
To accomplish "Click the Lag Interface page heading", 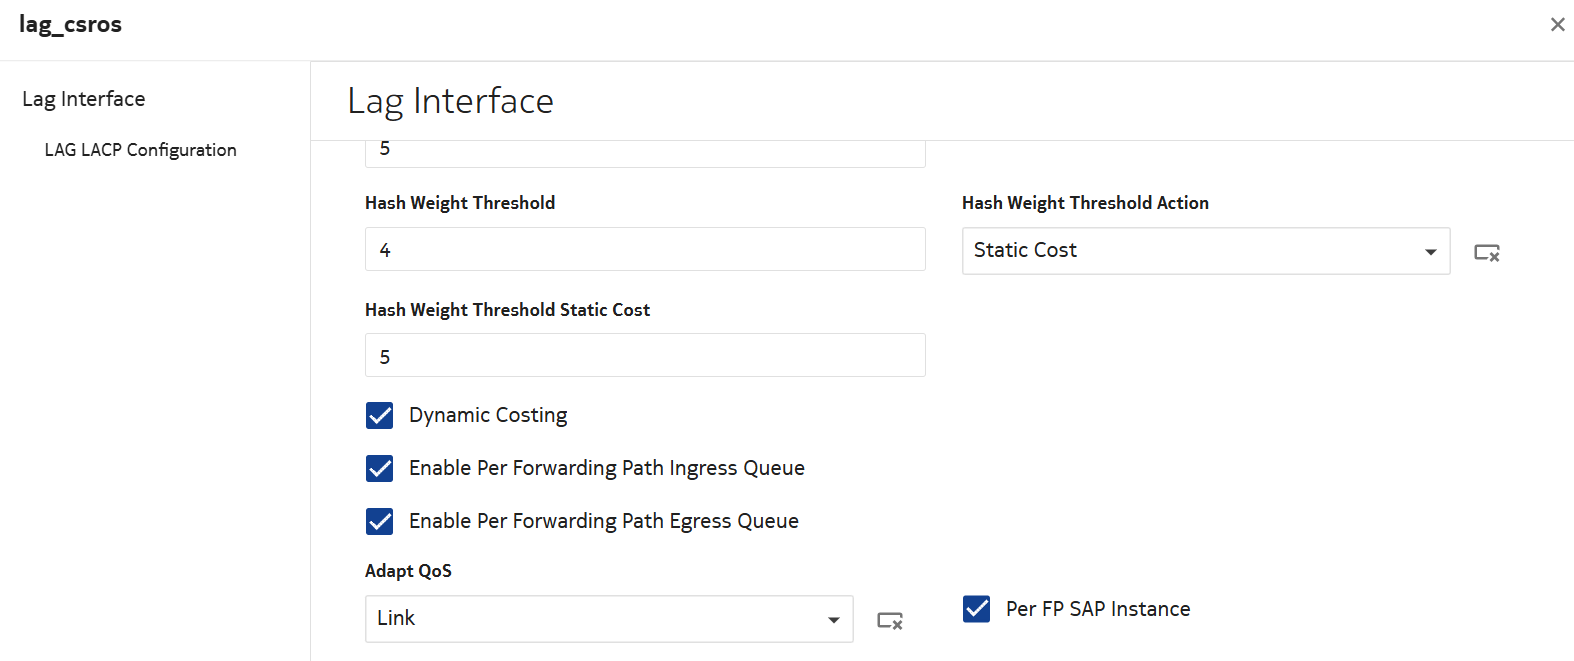I will 450,101.
